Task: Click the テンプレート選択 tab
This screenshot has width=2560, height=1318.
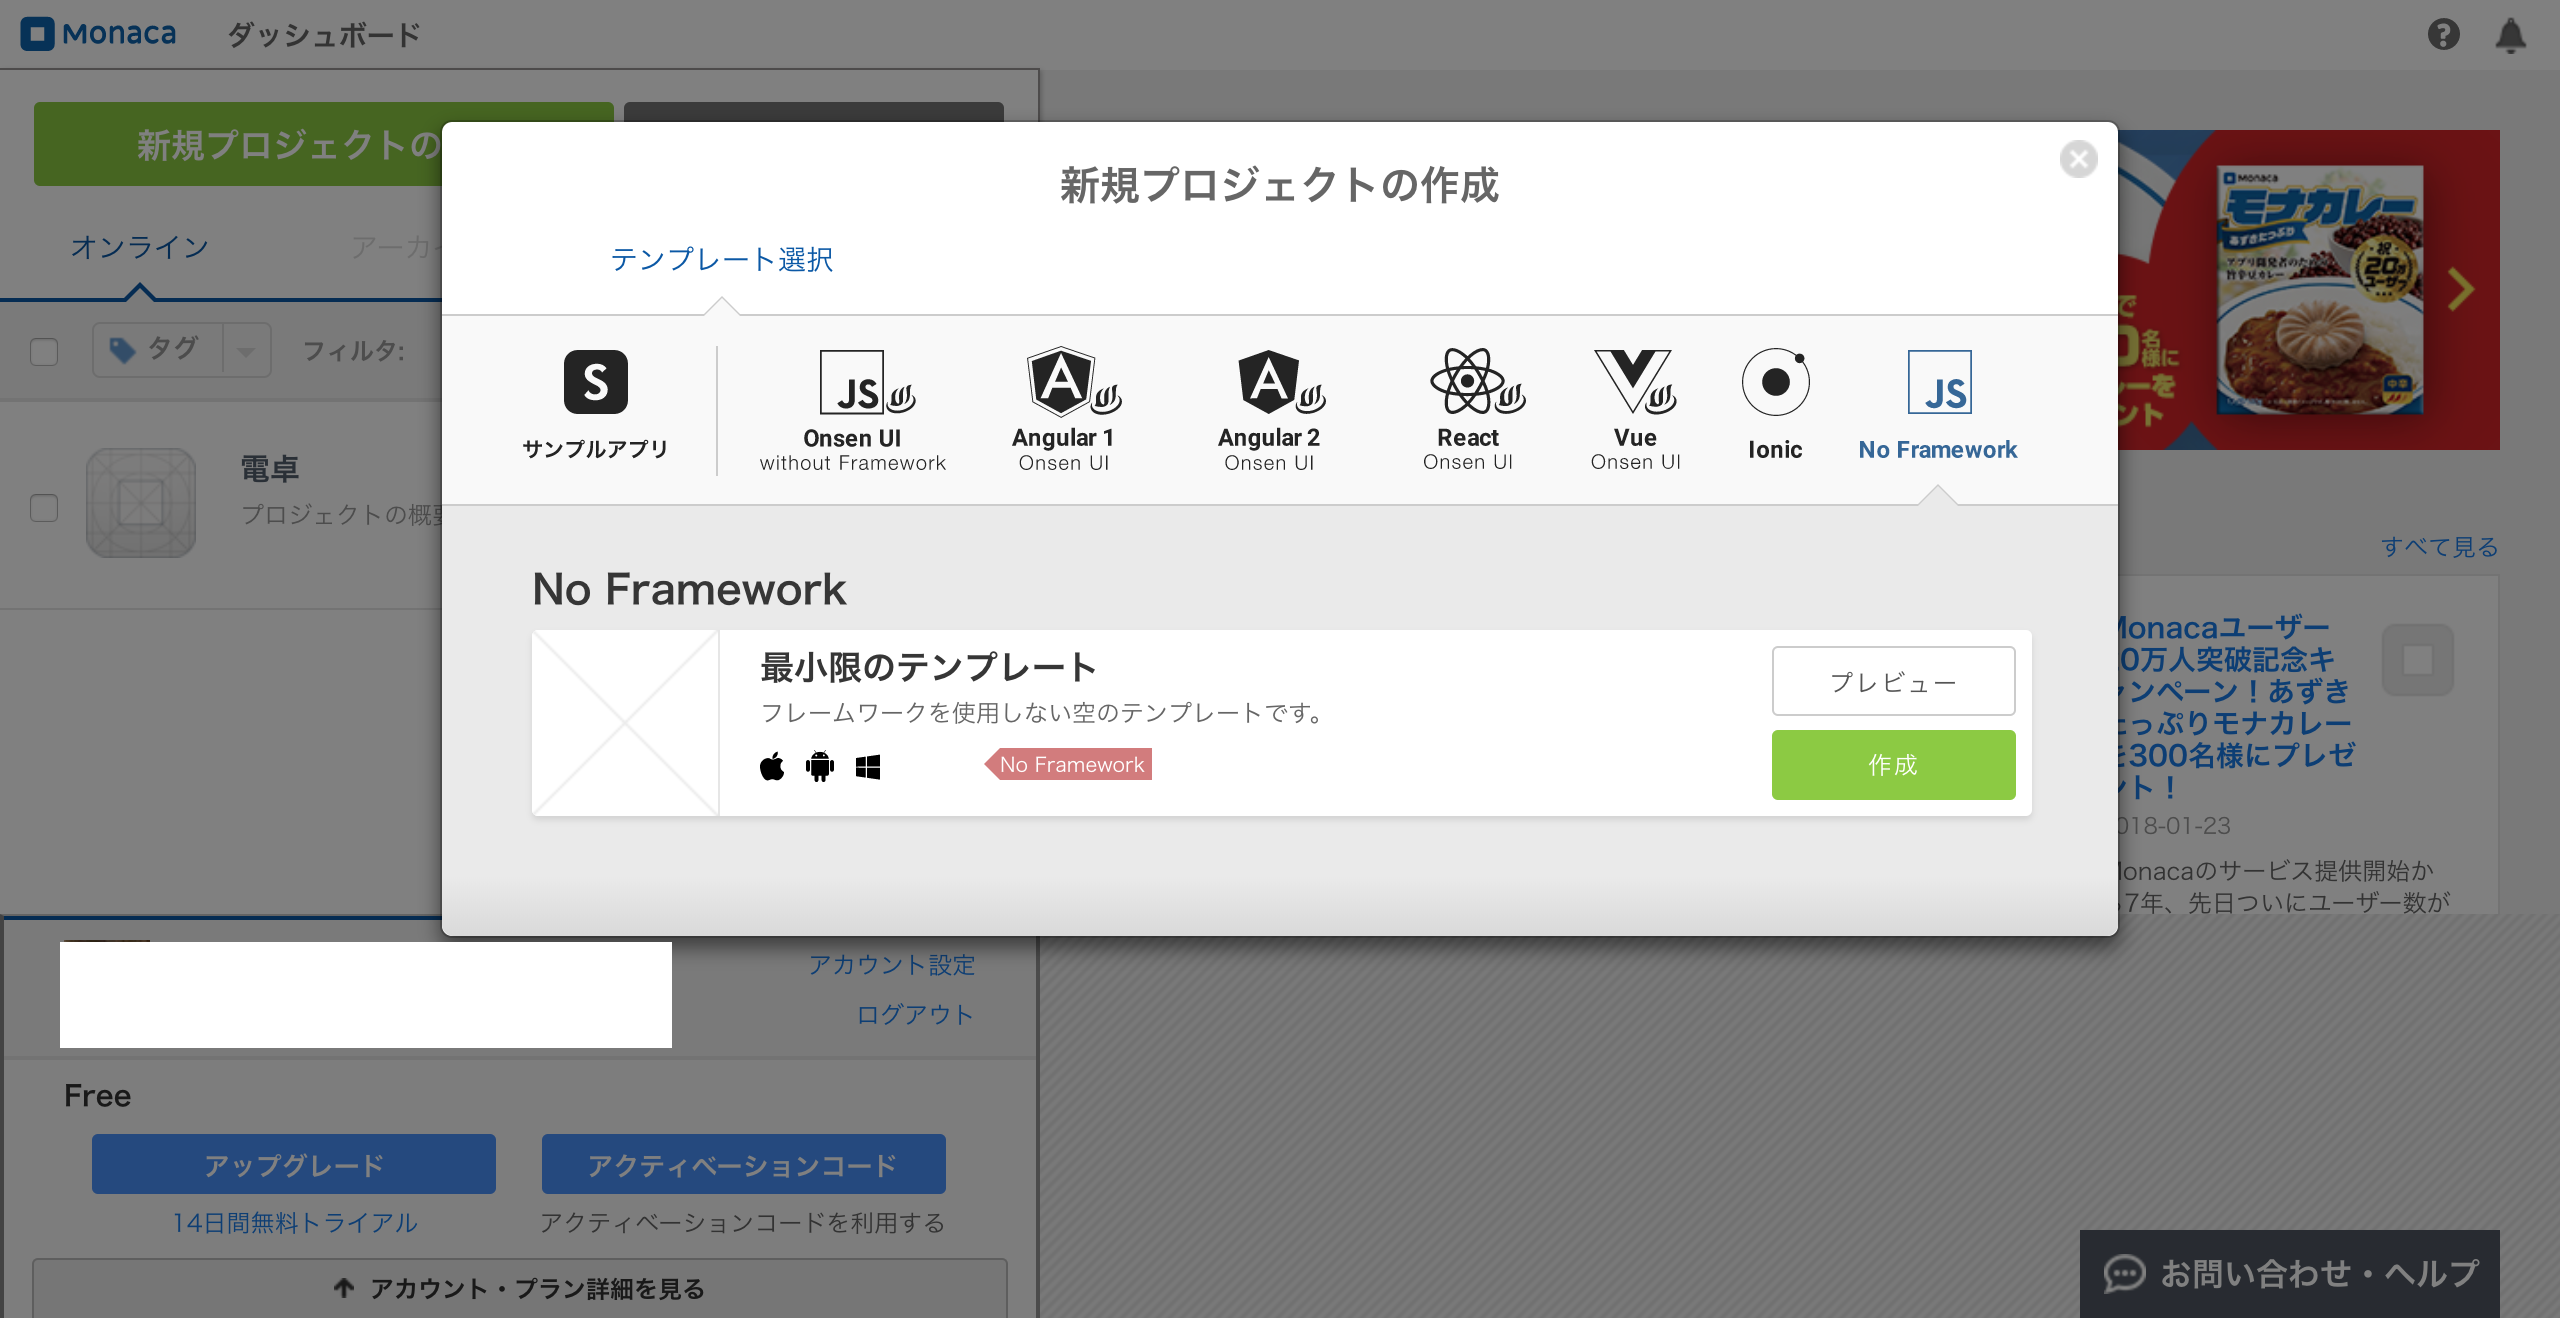Action: pyautogui.click(x=721, y=260)
